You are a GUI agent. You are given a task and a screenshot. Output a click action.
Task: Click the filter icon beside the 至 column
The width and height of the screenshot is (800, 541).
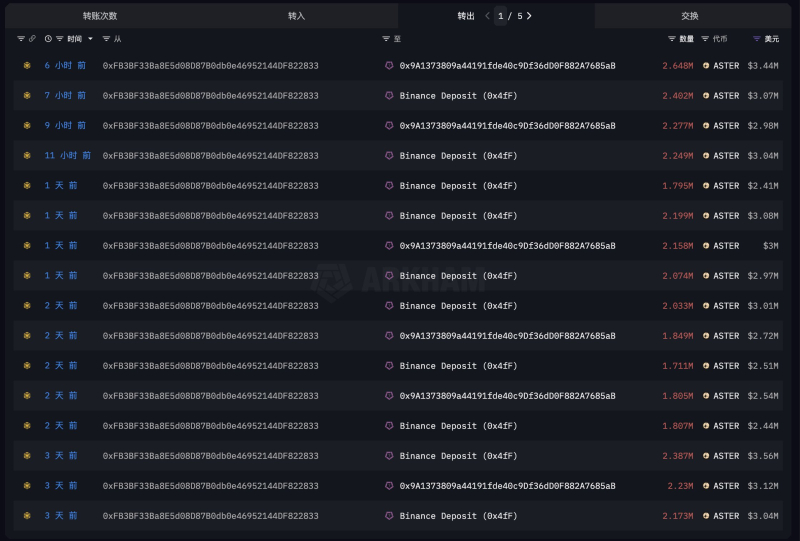[386, 39]
